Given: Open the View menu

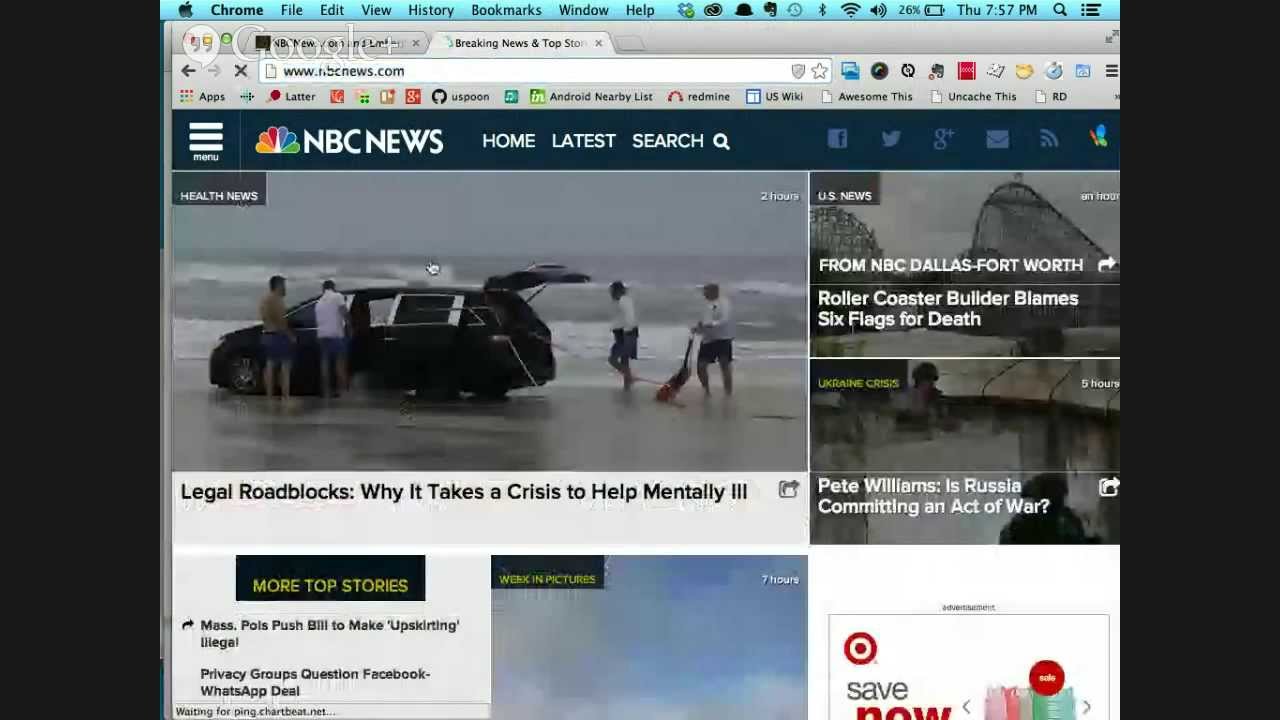Looking at the screenshot, I should [376, 10].
